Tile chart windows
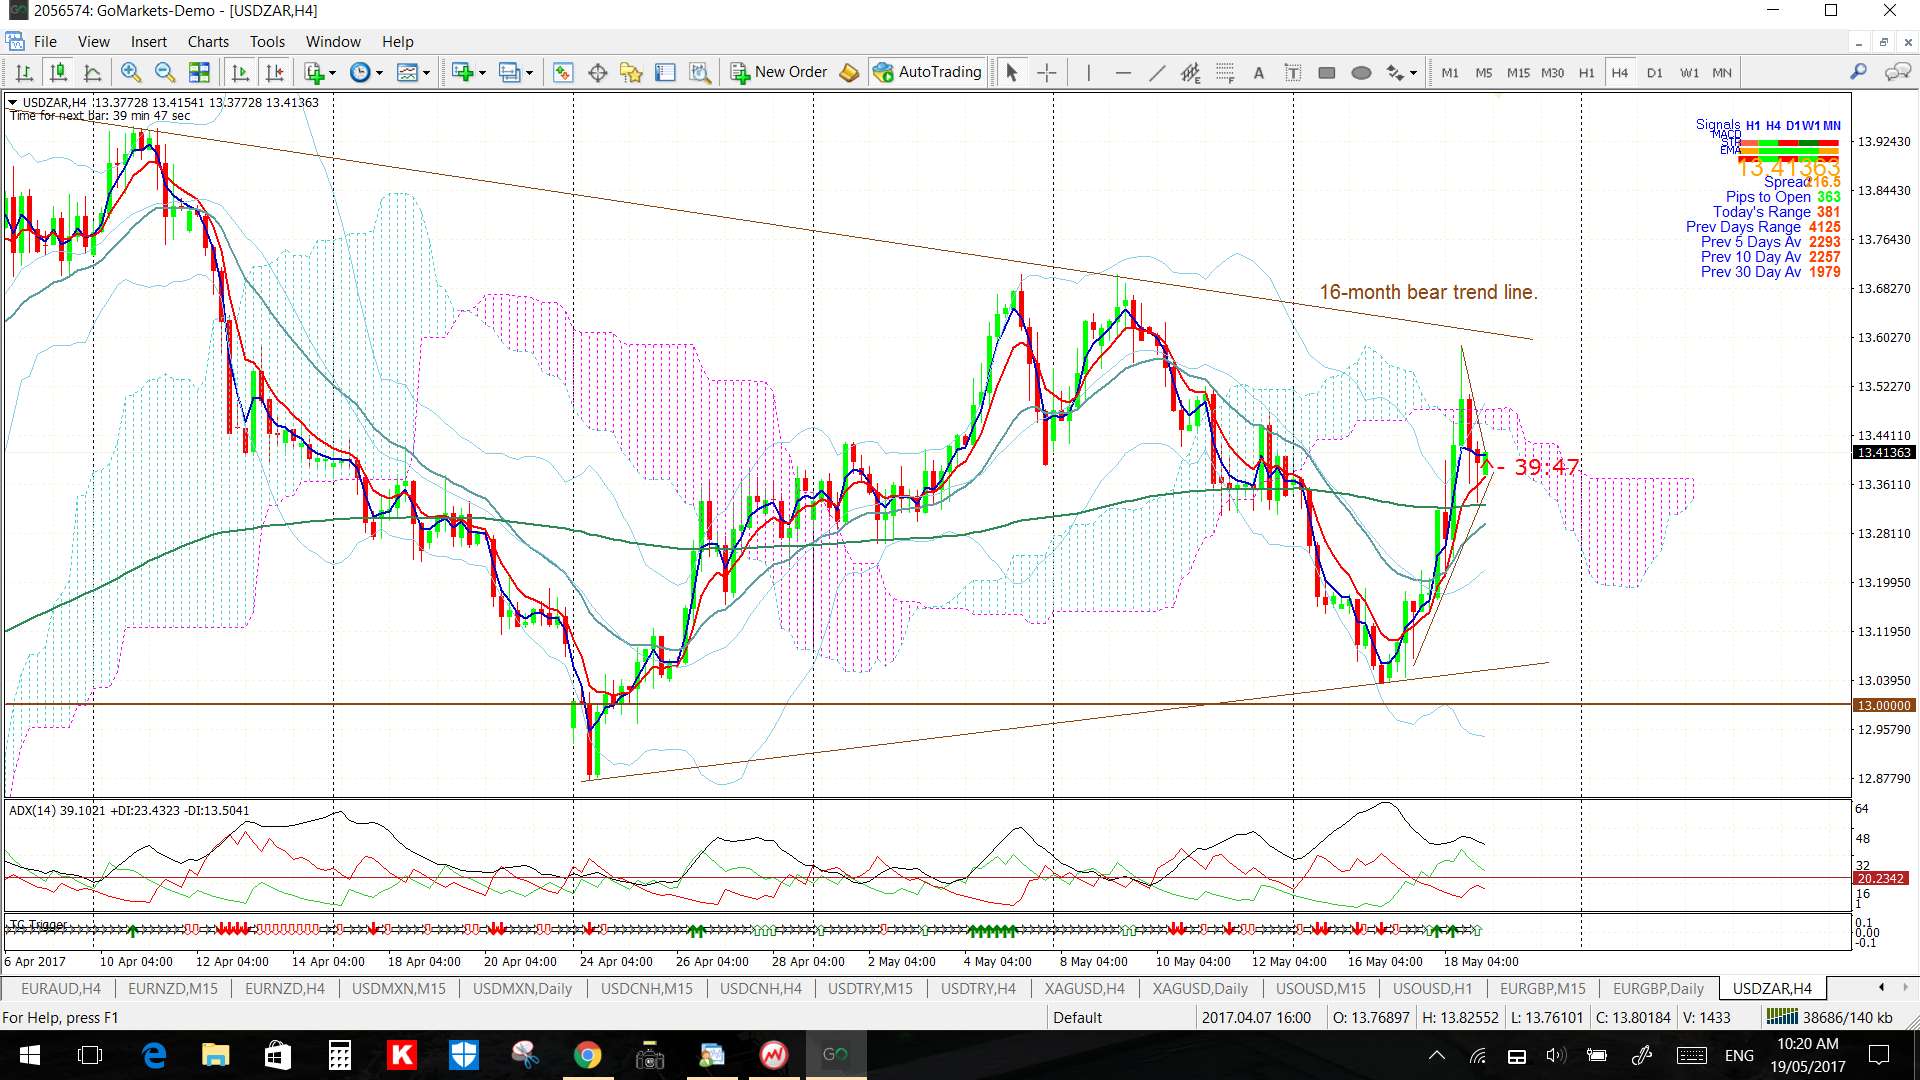1920x1080 pixels. point(200,72)
